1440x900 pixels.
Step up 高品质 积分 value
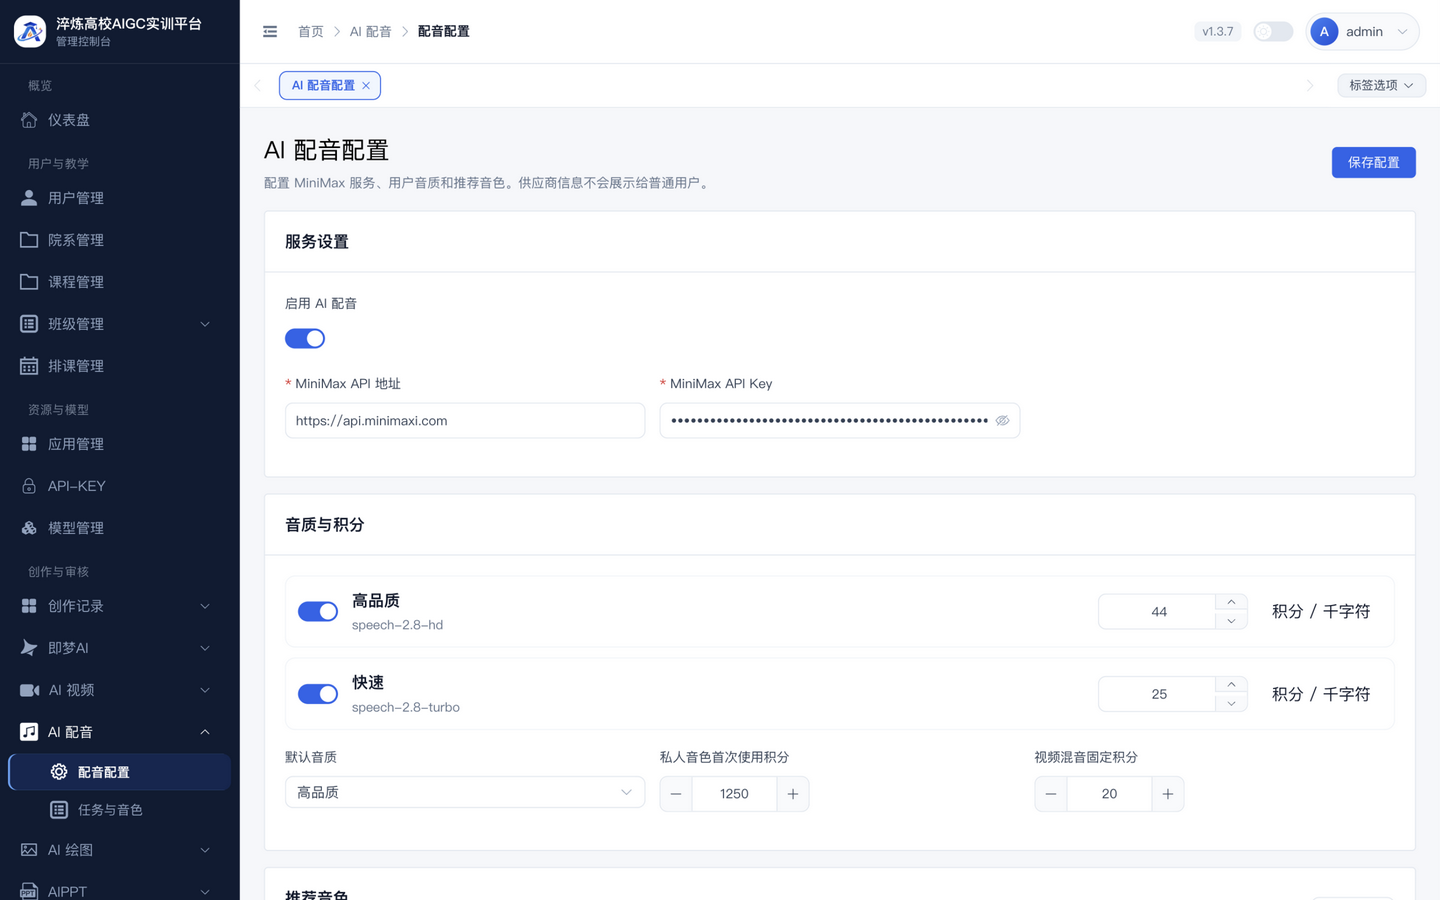pyautogui.click(x=1231, y=602)
